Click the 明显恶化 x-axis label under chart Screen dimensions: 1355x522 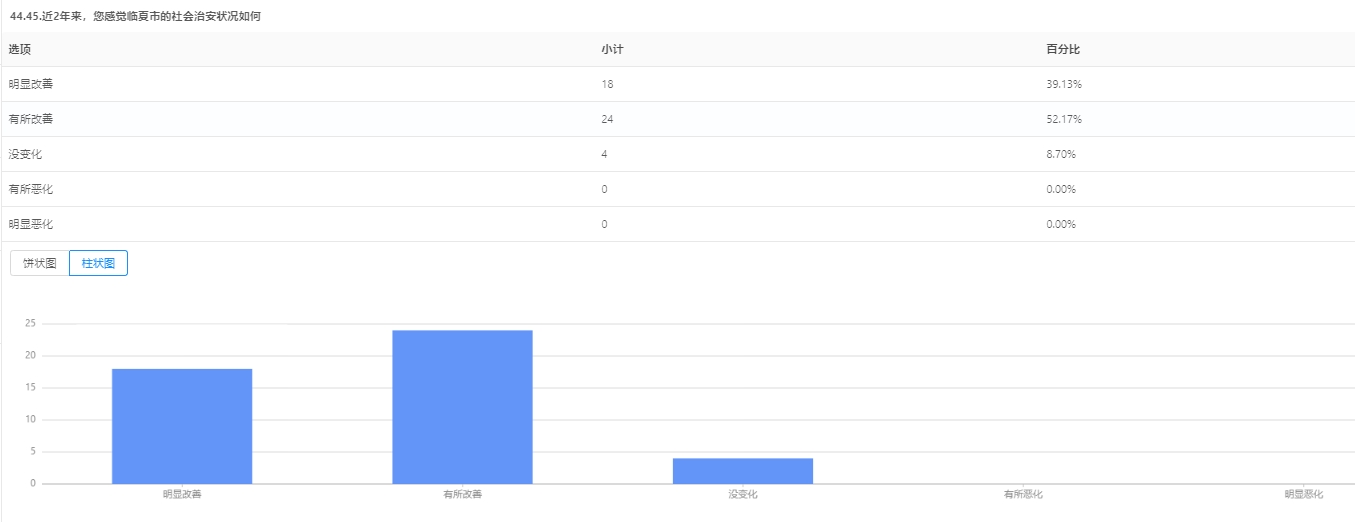(x=1303, y=494)
